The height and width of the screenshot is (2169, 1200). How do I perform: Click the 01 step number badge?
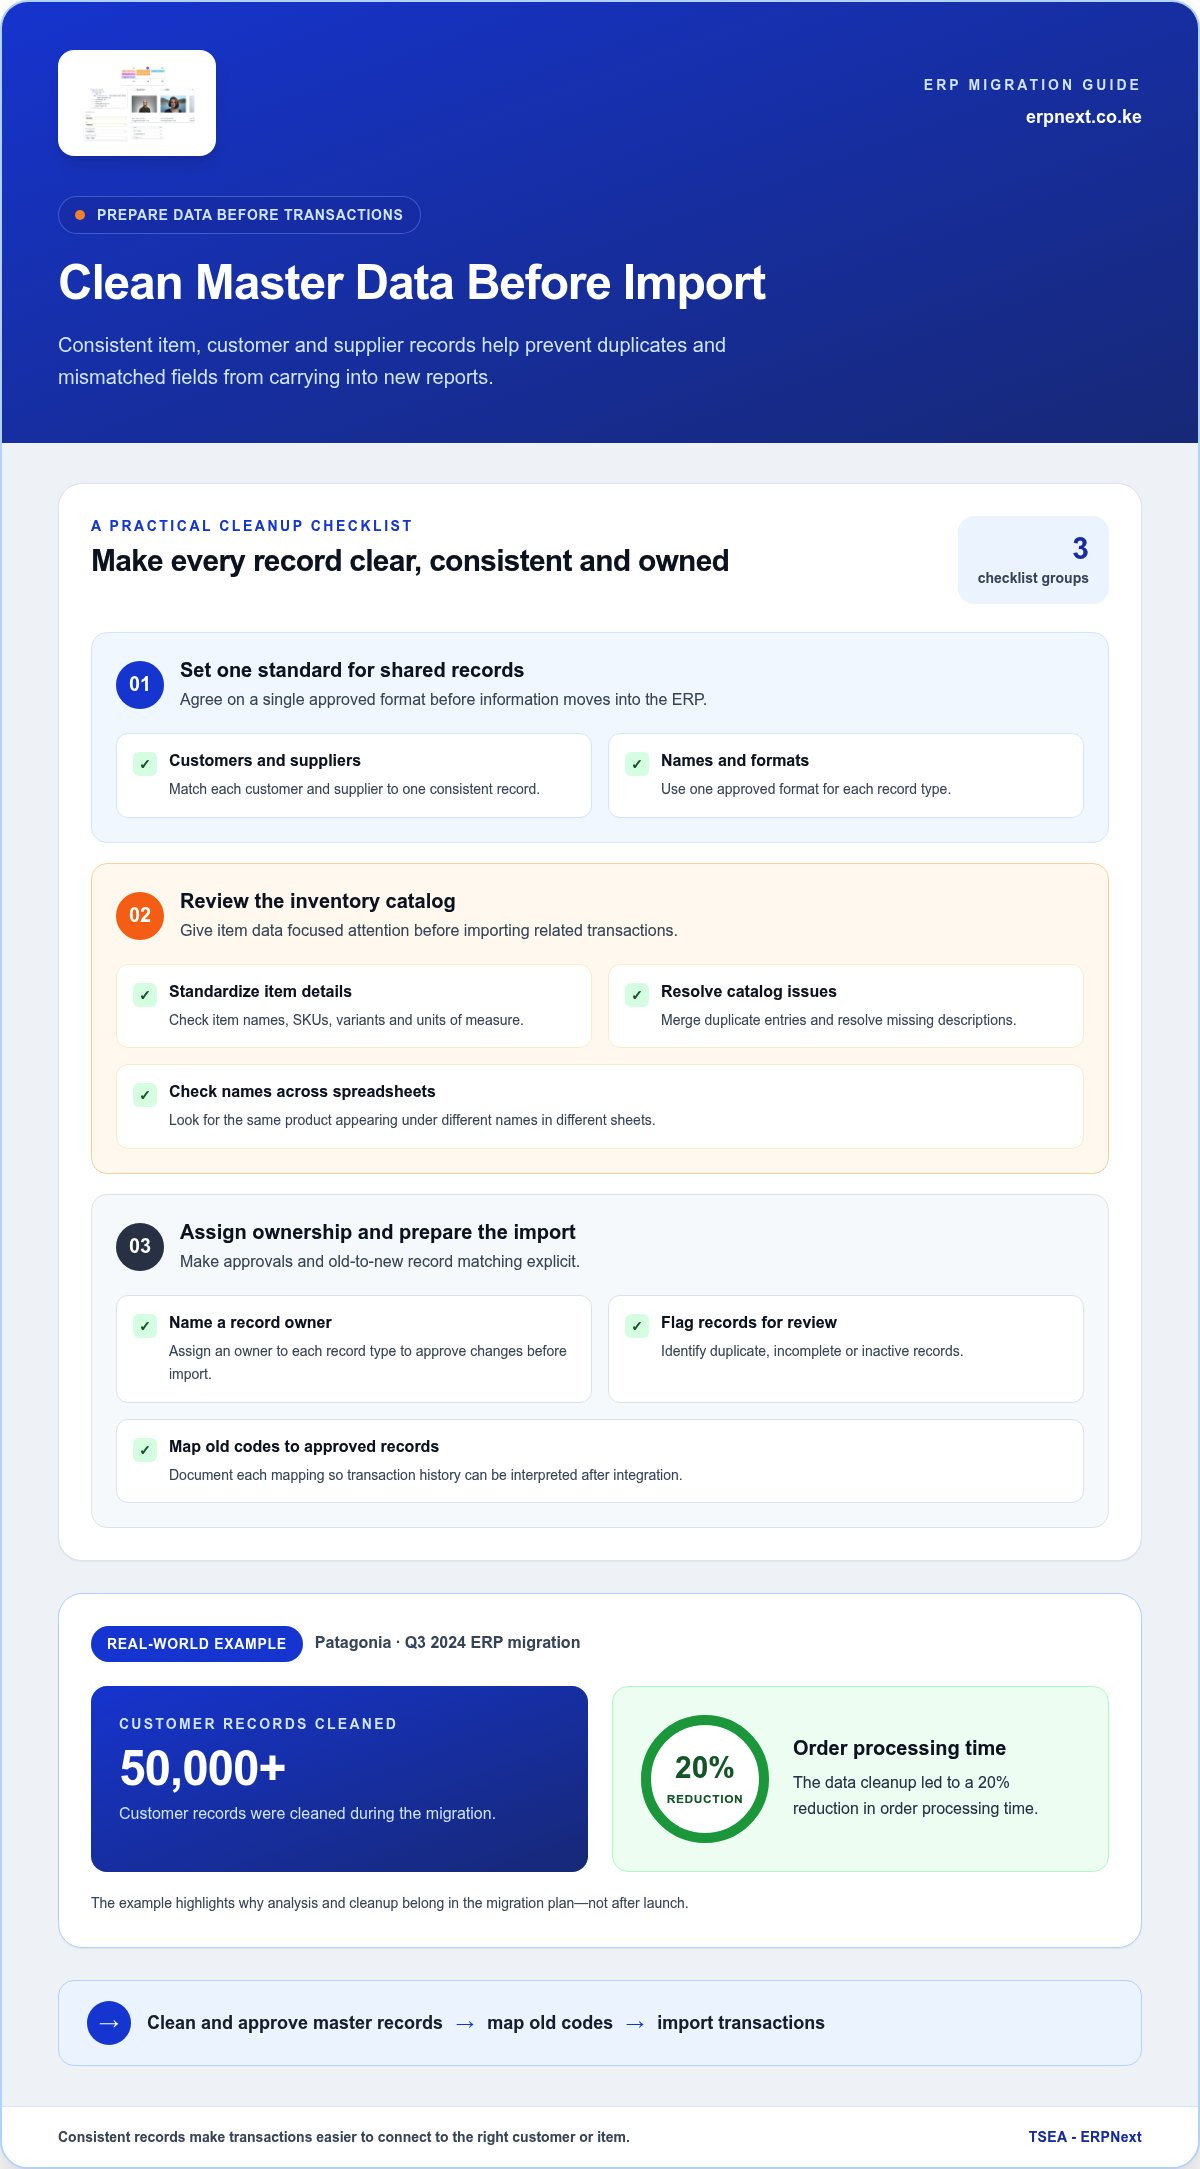click(x=140, y=685)
